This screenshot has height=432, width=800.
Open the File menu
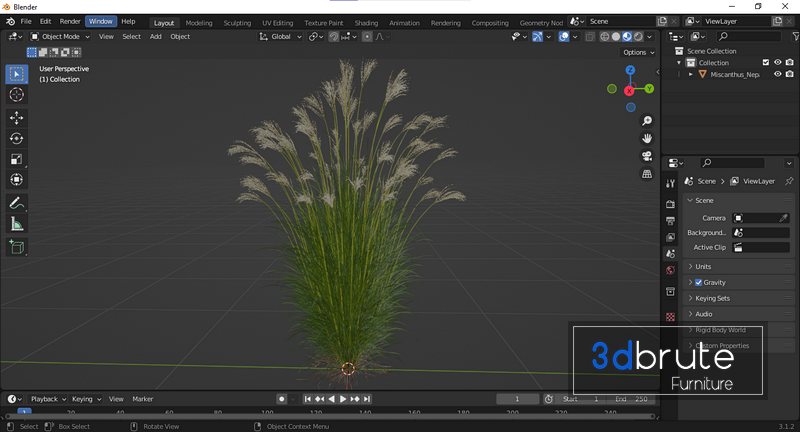pos(26,21)
